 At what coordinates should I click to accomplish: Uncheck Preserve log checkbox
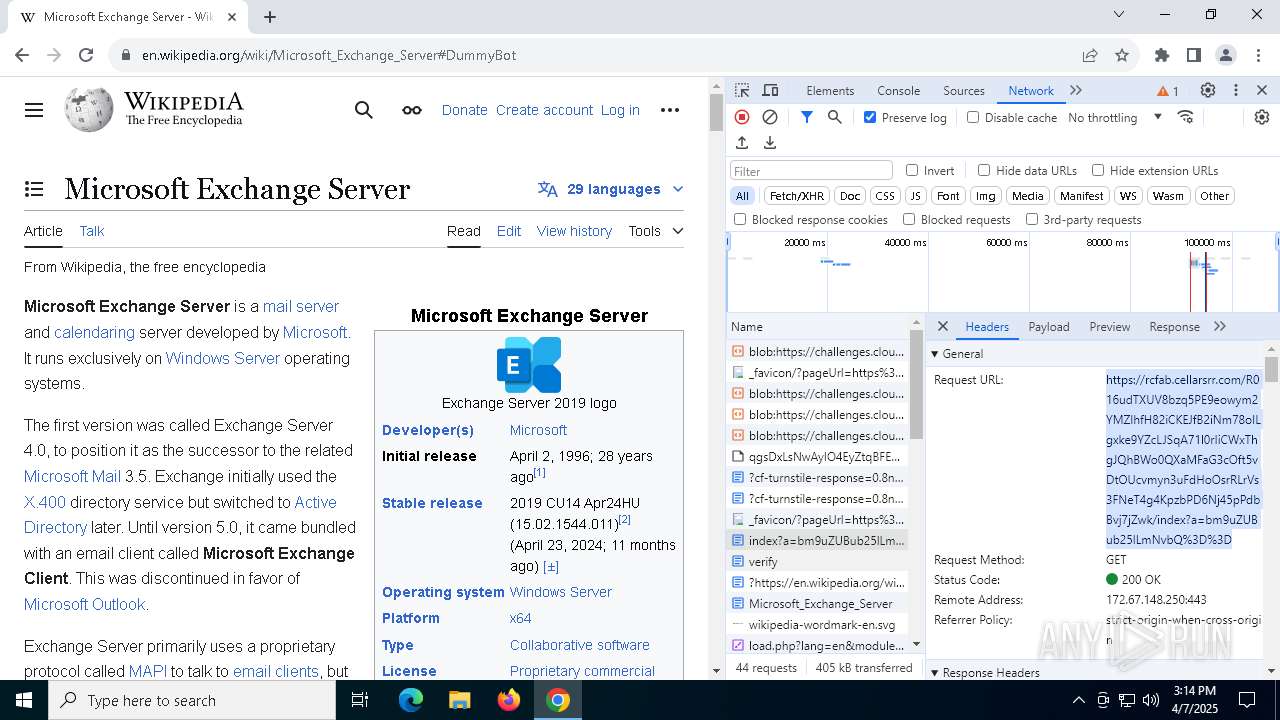pos(870,117)
